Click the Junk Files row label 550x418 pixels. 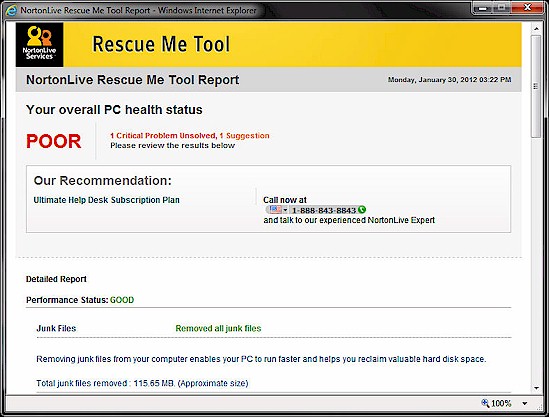click(x=56, y=328)
